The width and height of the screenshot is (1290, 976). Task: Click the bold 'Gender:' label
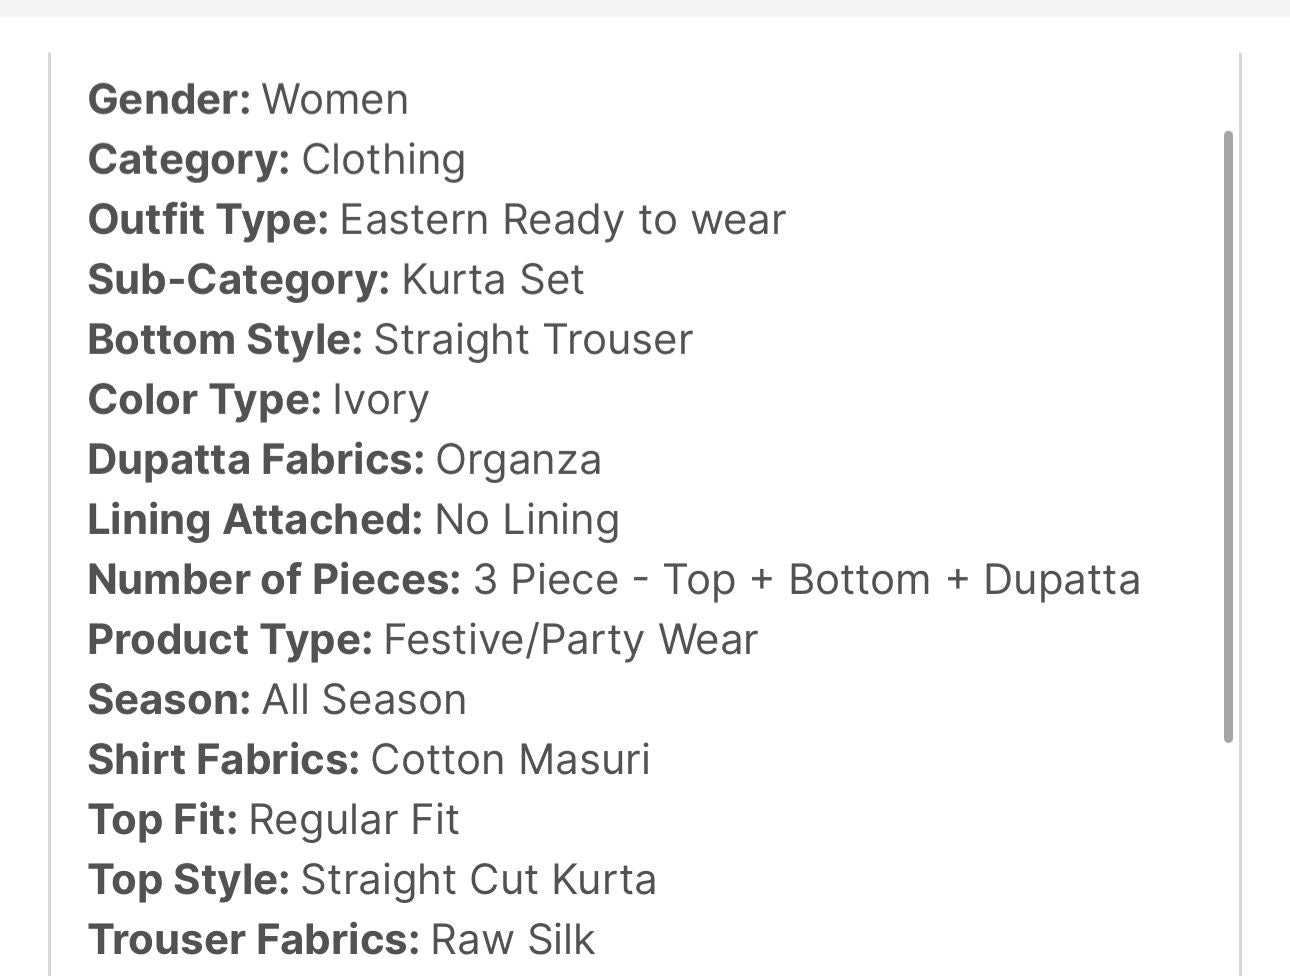(x=169, y=100)
